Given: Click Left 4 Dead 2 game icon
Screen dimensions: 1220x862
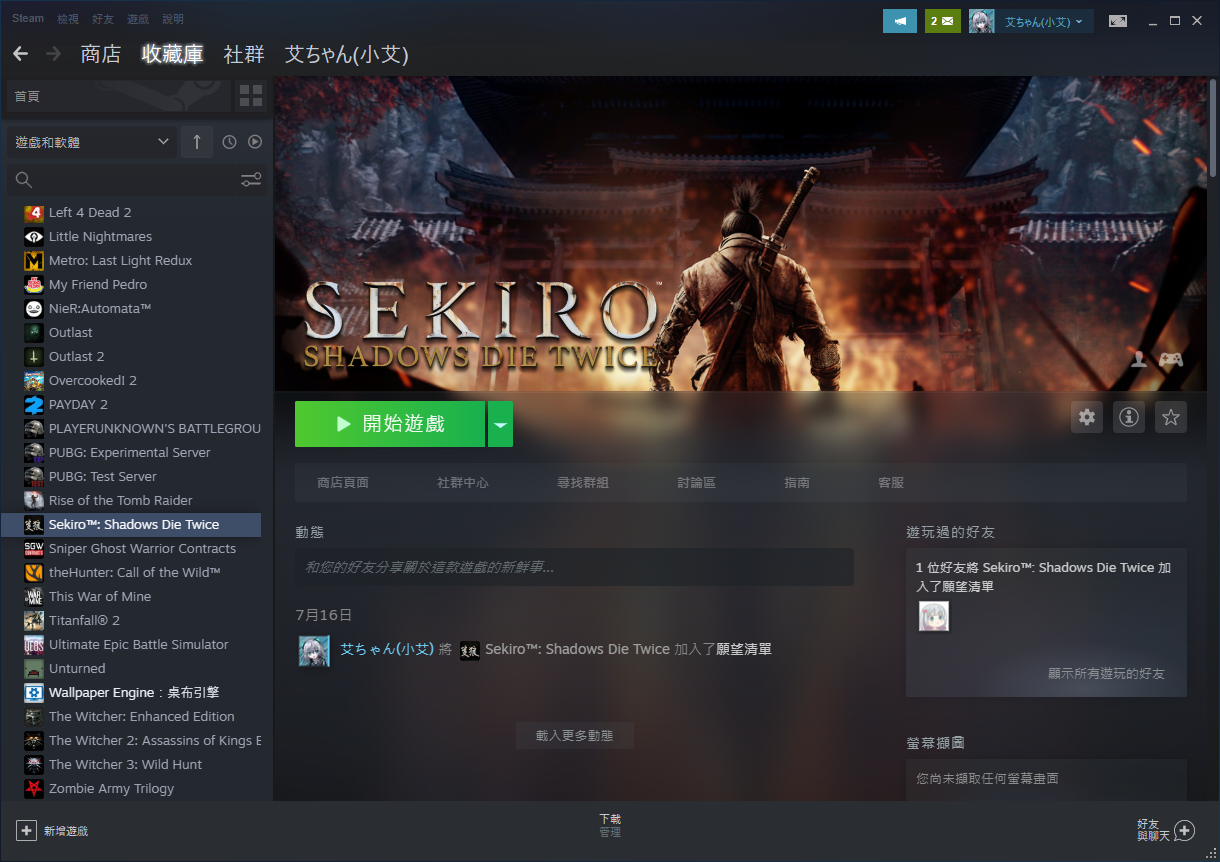Looking at the screenshot, I should pyautogui.click(x=34, y=213).
